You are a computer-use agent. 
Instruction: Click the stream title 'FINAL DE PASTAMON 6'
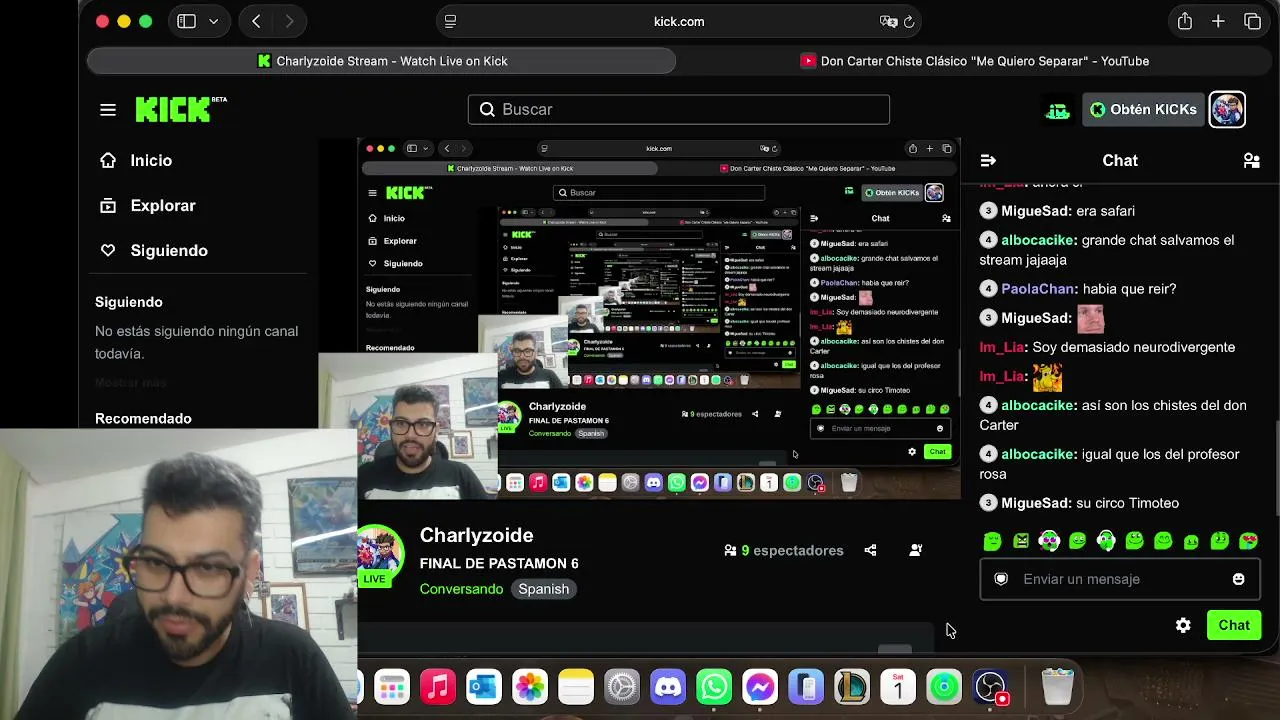[499, 563]
